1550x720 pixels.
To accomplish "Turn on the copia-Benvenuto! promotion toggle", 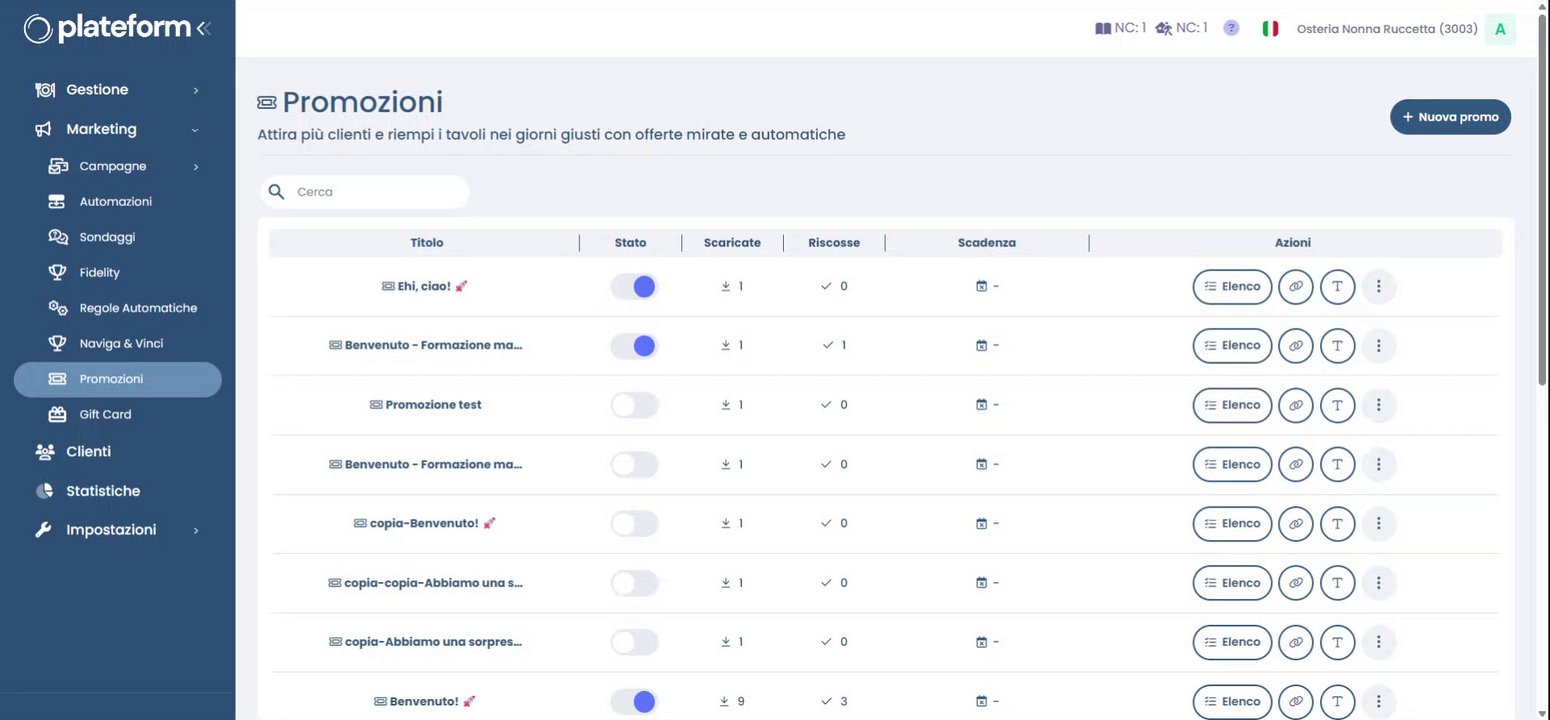I will (635, 524).
